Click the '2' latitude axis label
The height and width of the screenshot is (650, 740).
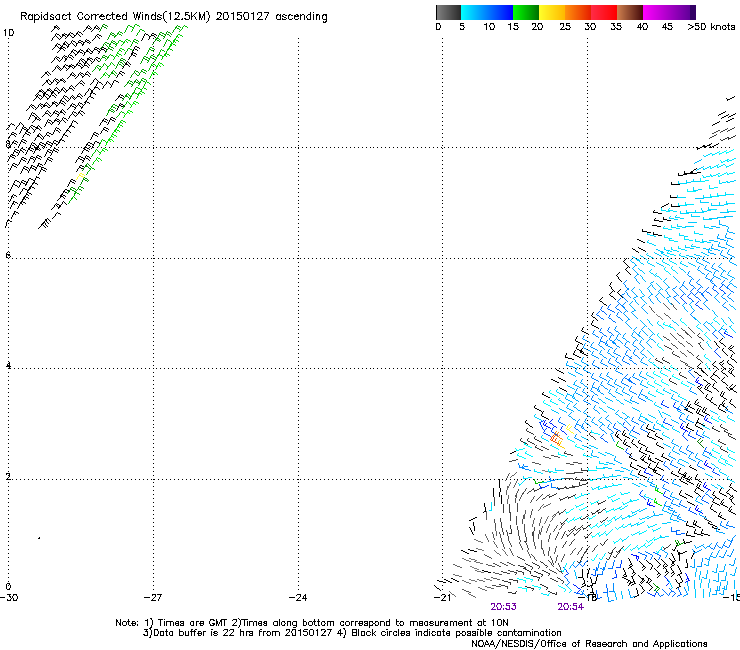8,477
